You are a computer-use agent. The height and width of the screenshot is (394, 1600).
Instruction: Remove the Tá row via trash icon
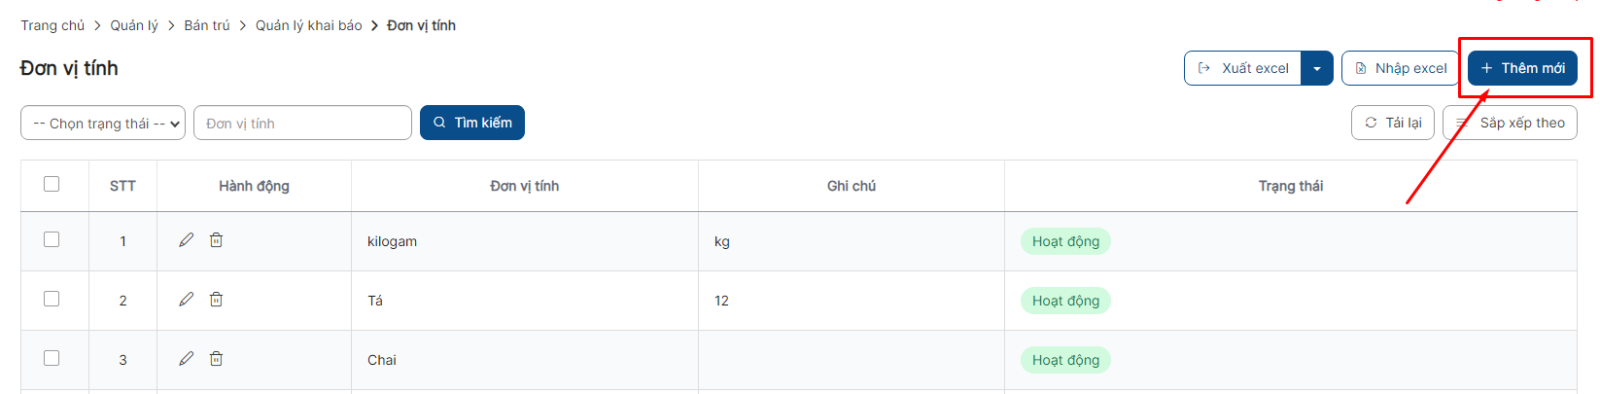(x=216, y=299)
